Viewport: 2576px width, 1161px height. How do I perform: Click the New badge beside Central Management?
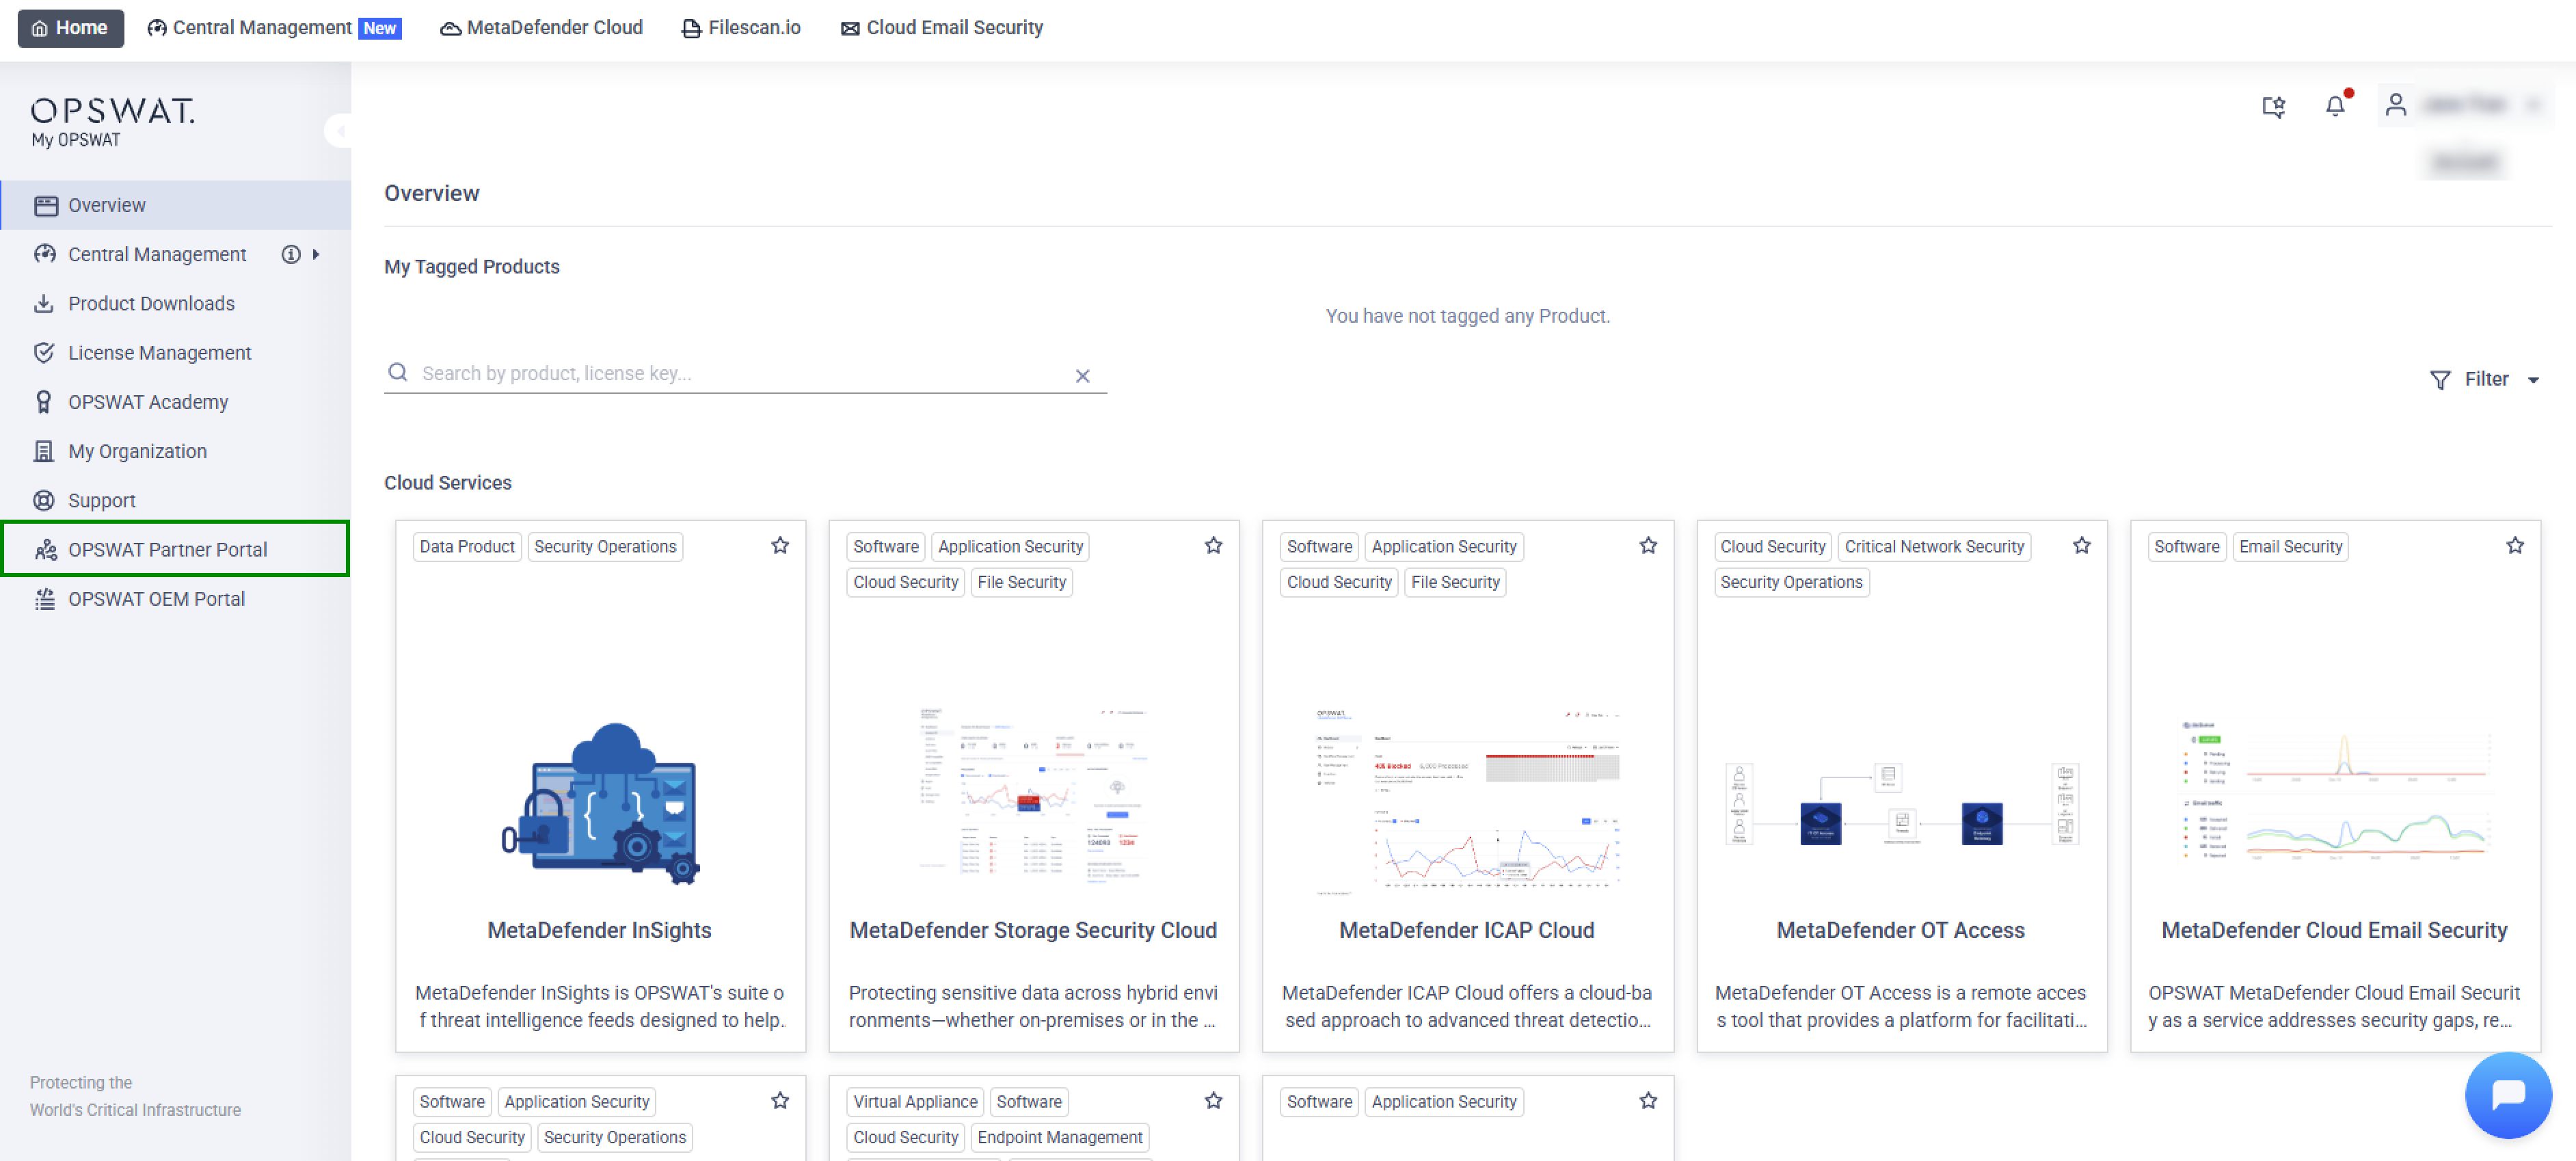click(379, 28)
